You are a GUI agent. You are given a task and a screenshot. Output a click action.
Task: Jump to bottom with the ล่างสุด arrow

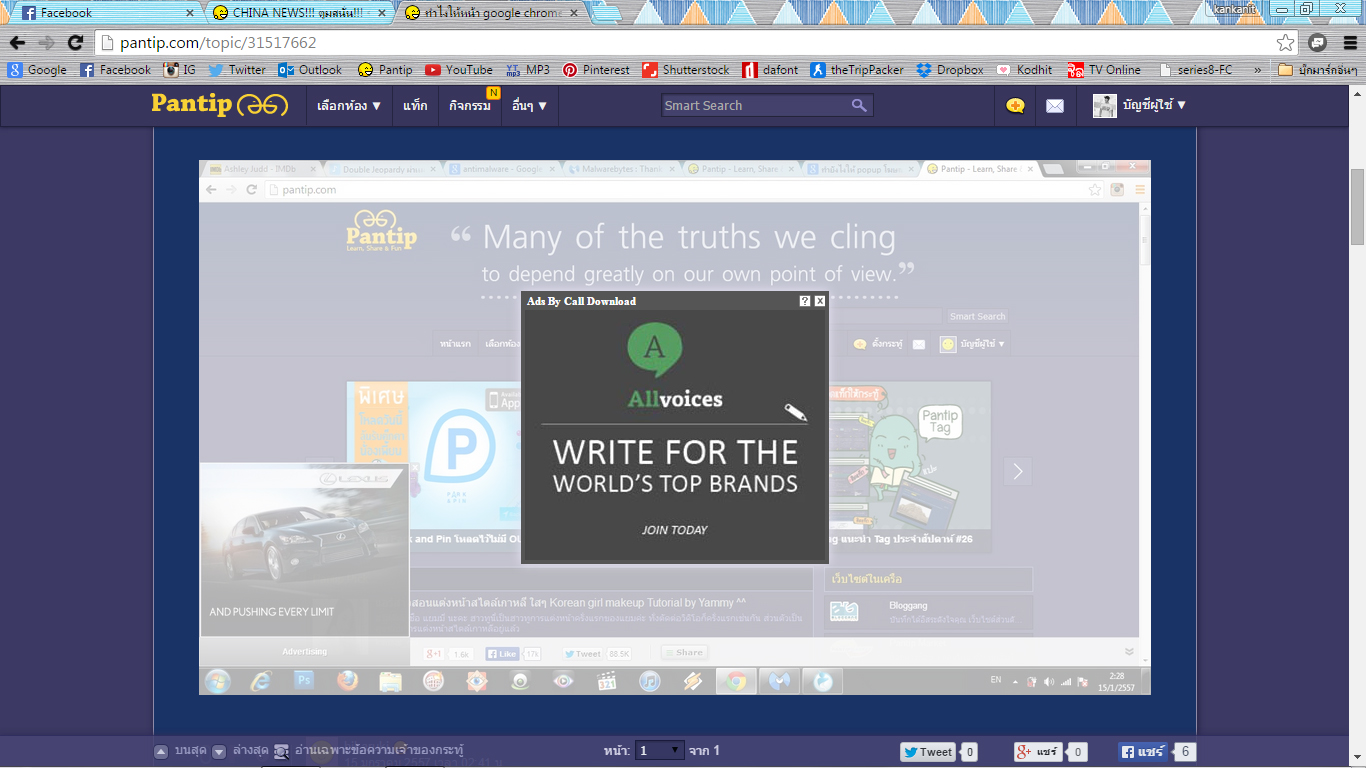240,751
